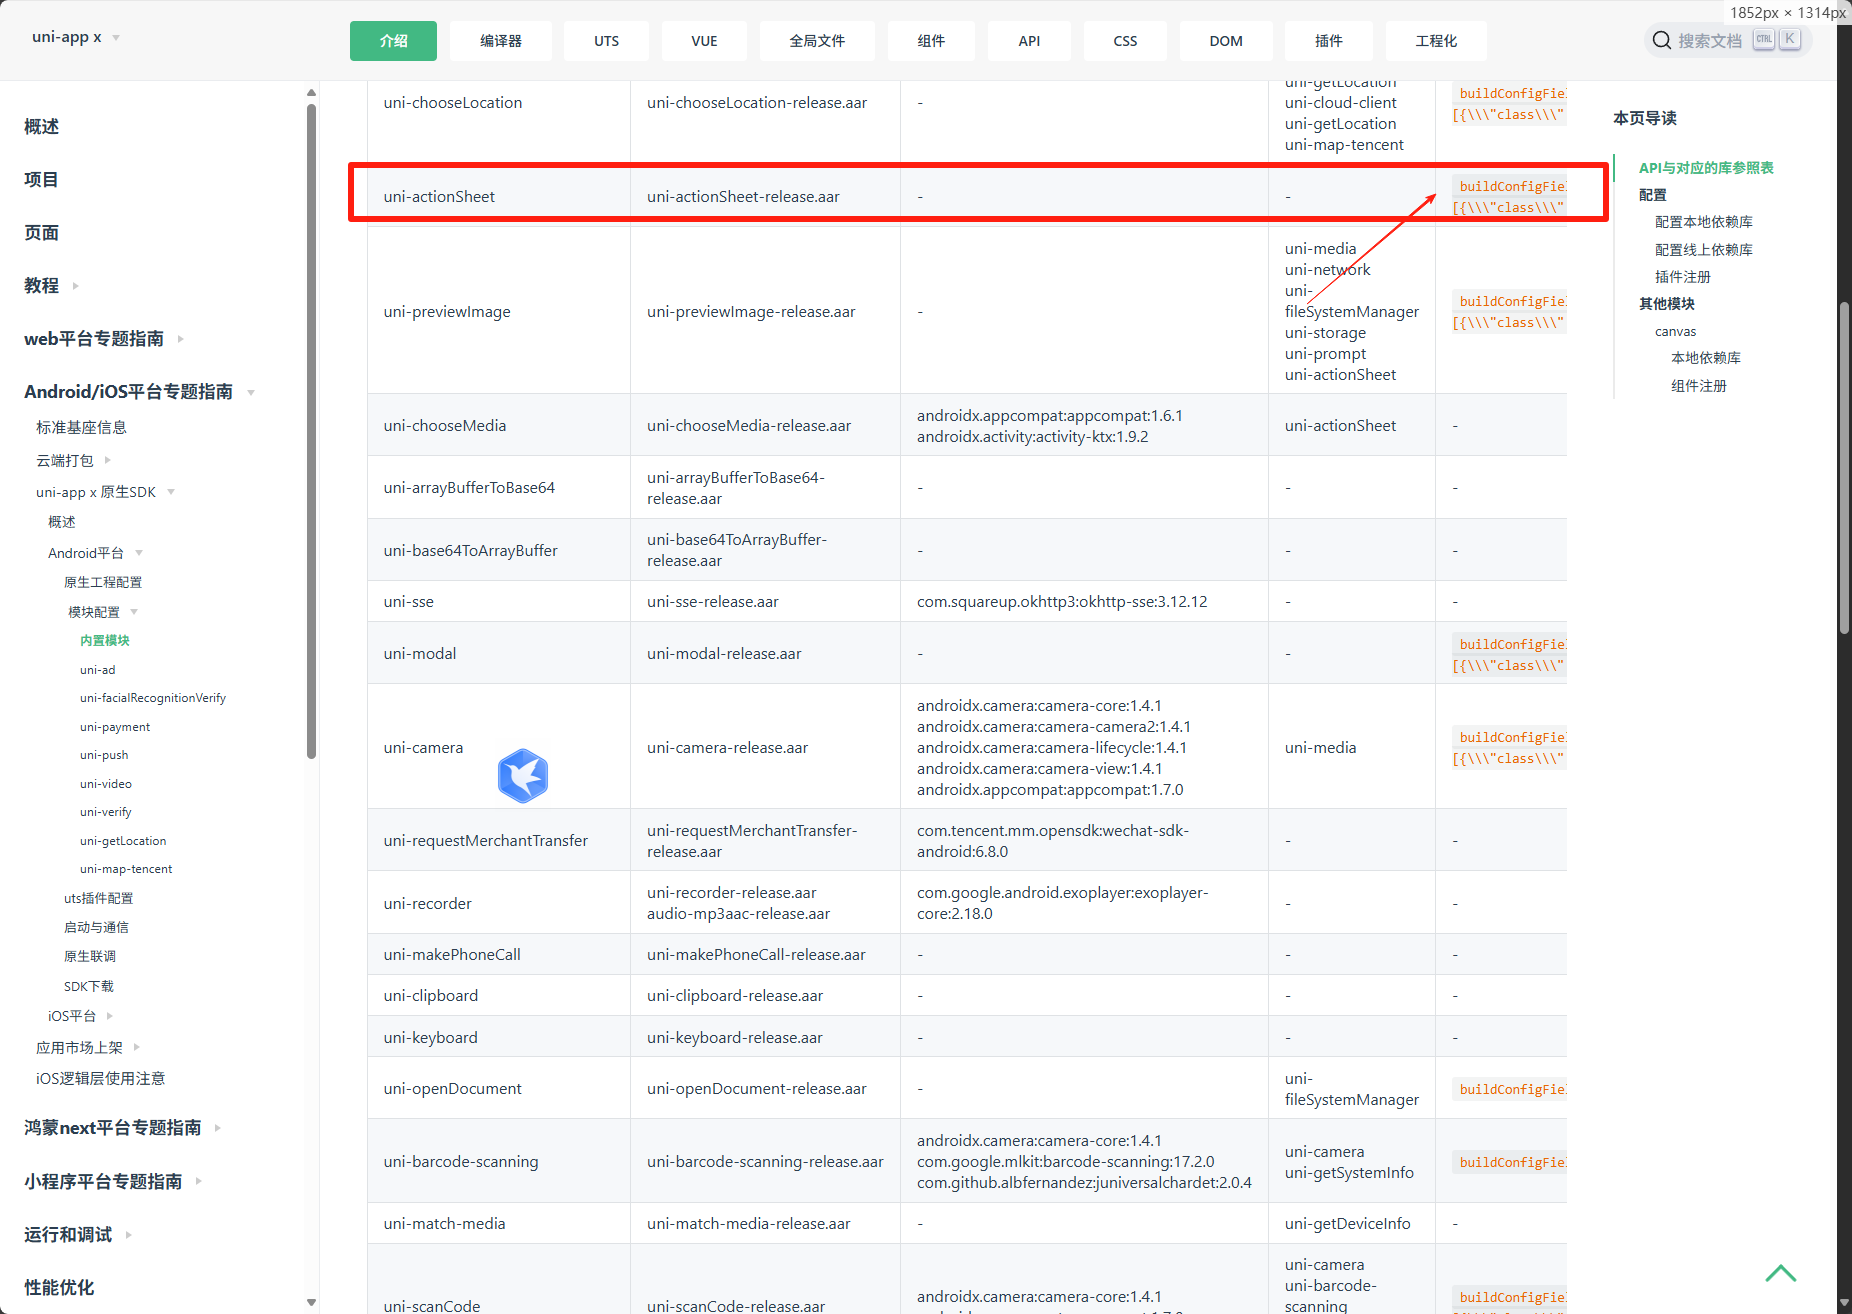This screenshot has height=1314, width=1852.
Task: Open the uni-video sidebar entry
Action: click(x=106, y=784)
